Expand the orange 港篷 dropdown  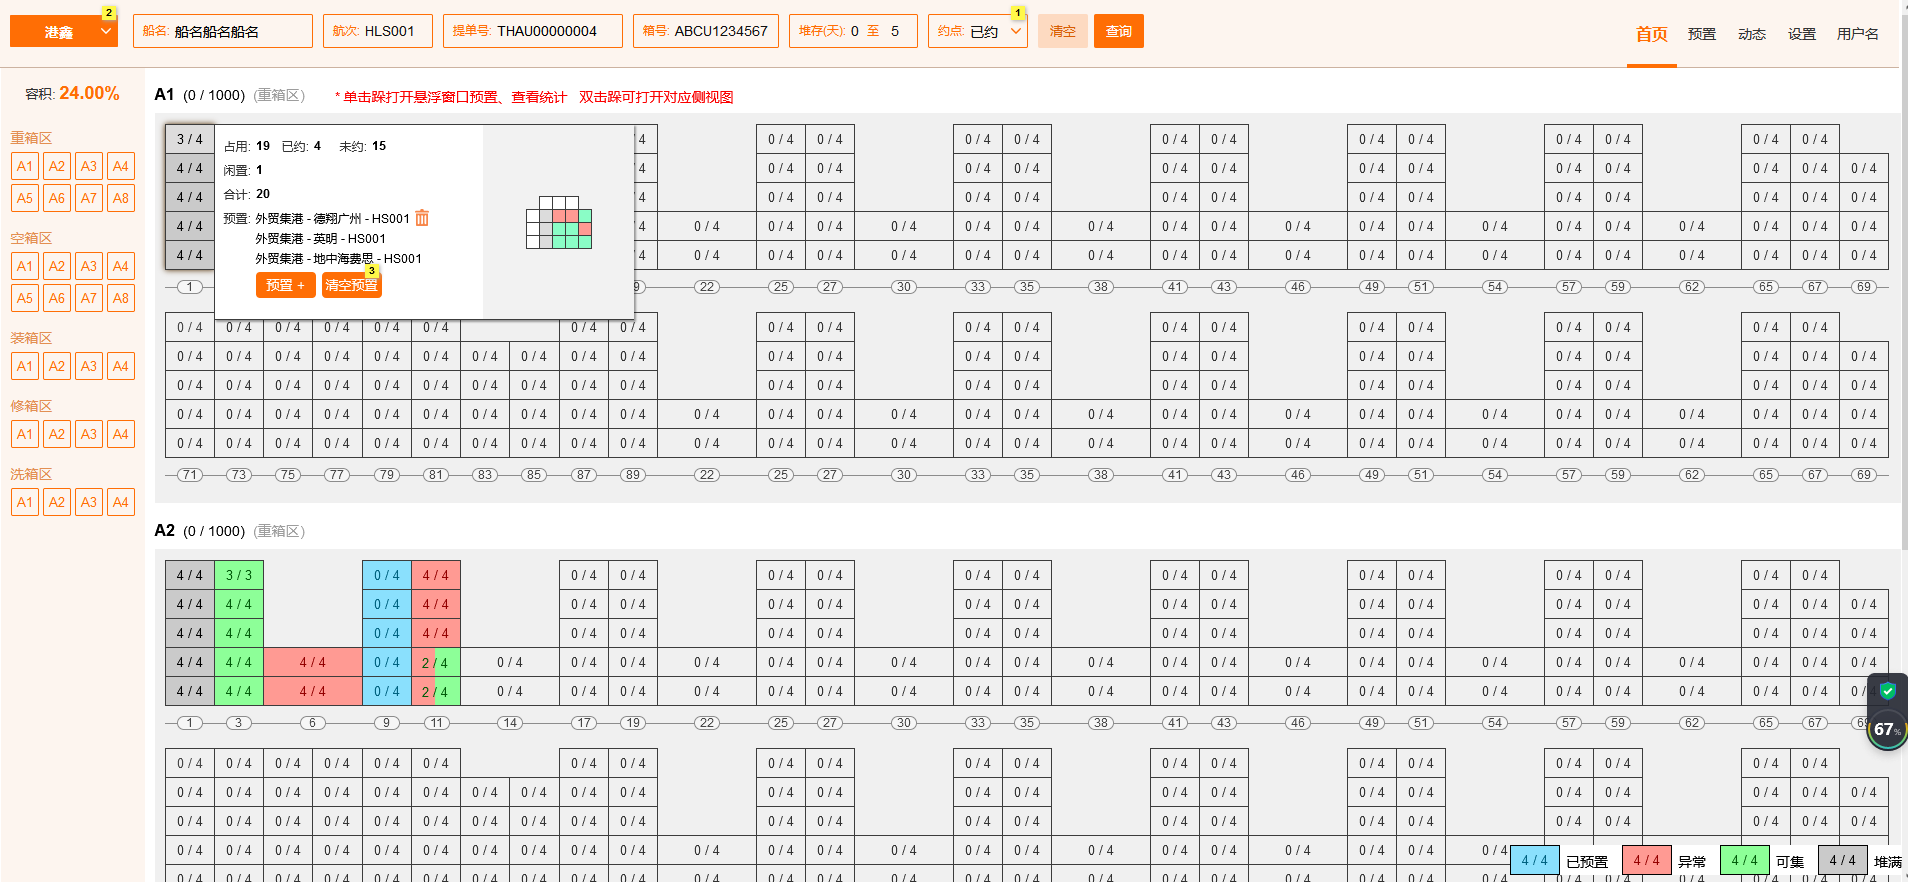click(x=65, y=31)
